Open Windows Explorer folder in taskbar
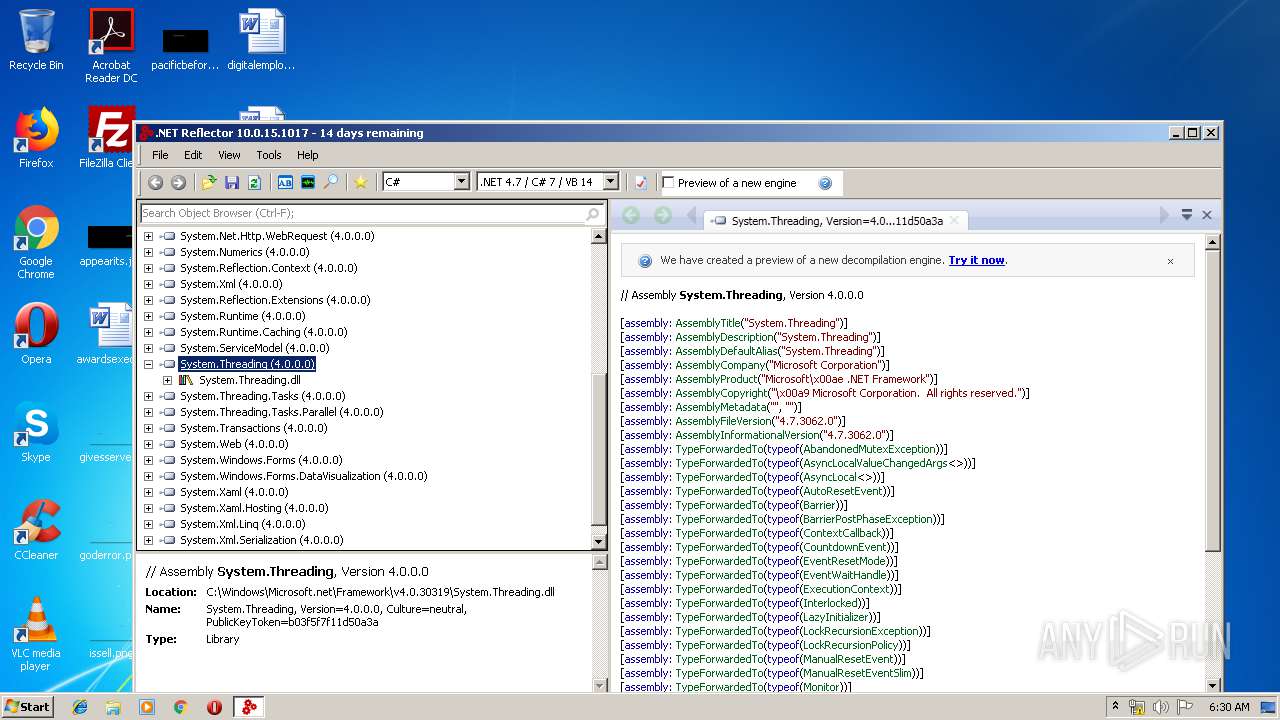The height and width of the screenshot is (720, 1280). point(113,707)
